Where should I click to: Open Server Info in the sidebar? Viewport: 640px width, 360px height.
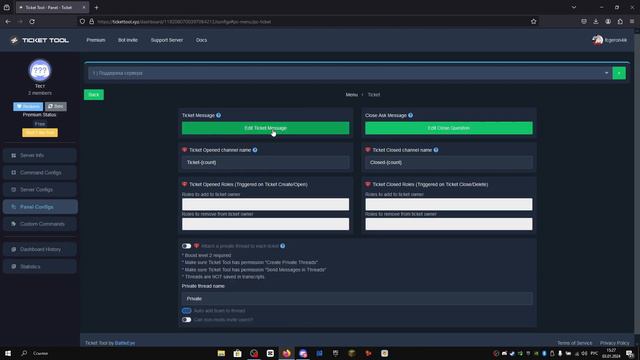40,156
